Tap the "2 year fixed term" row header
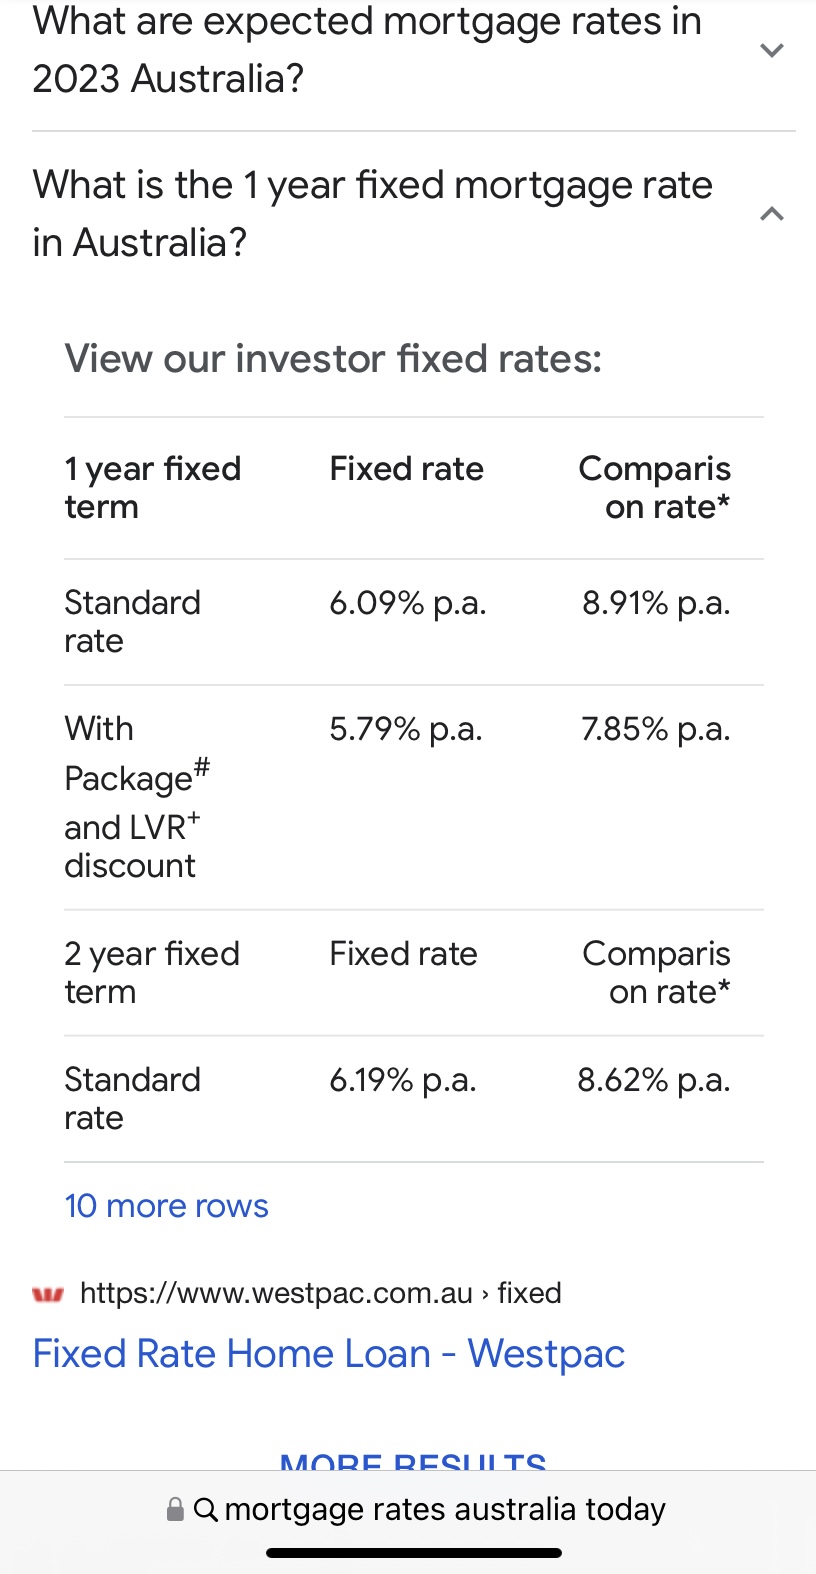The width and height of the screenshot is (816, 1574). click(x=152, y=972)
